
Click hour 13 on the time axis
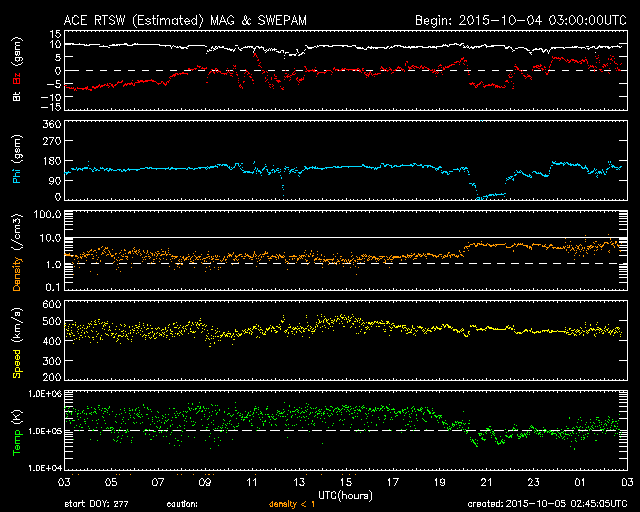[x=299, y=482]
